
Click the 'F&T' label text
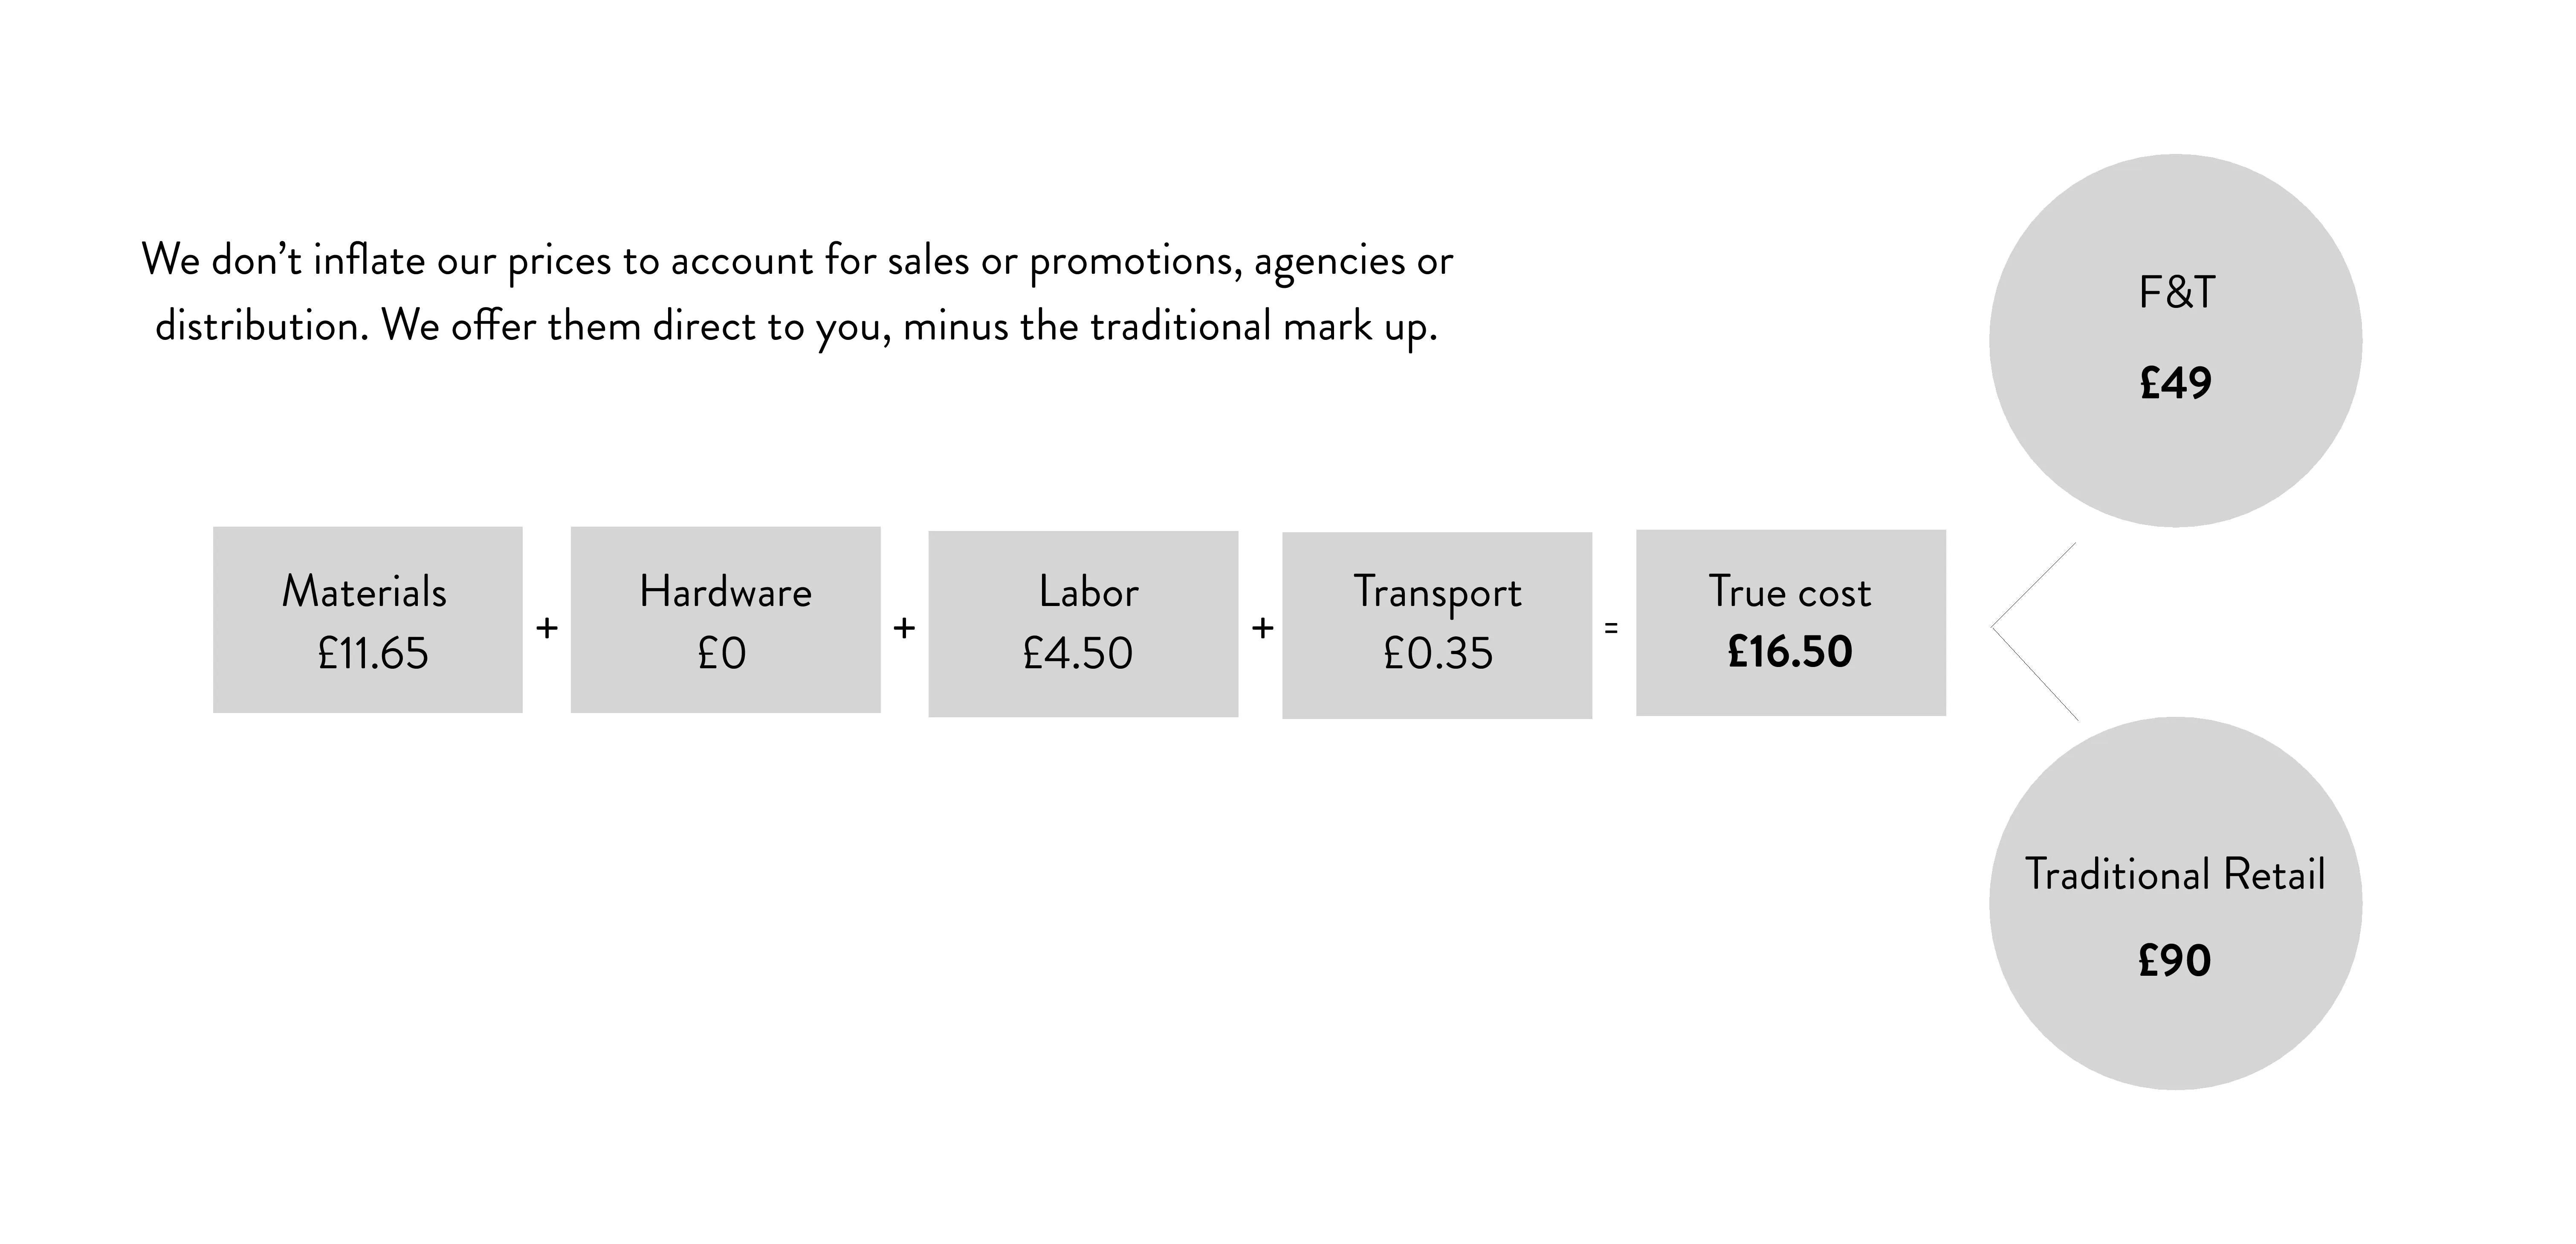pos(2177,292)
